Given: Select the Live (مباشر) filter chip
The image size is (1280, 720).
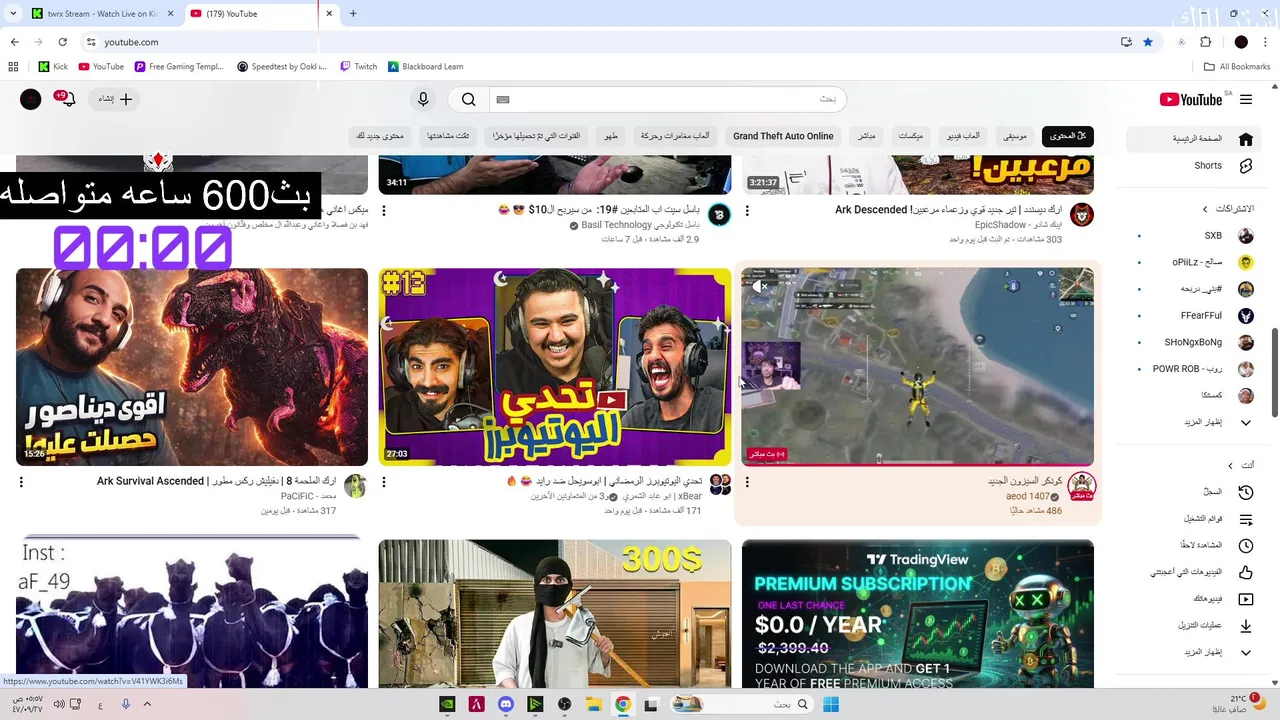Looking at the screenshot, I should (867, 136).
